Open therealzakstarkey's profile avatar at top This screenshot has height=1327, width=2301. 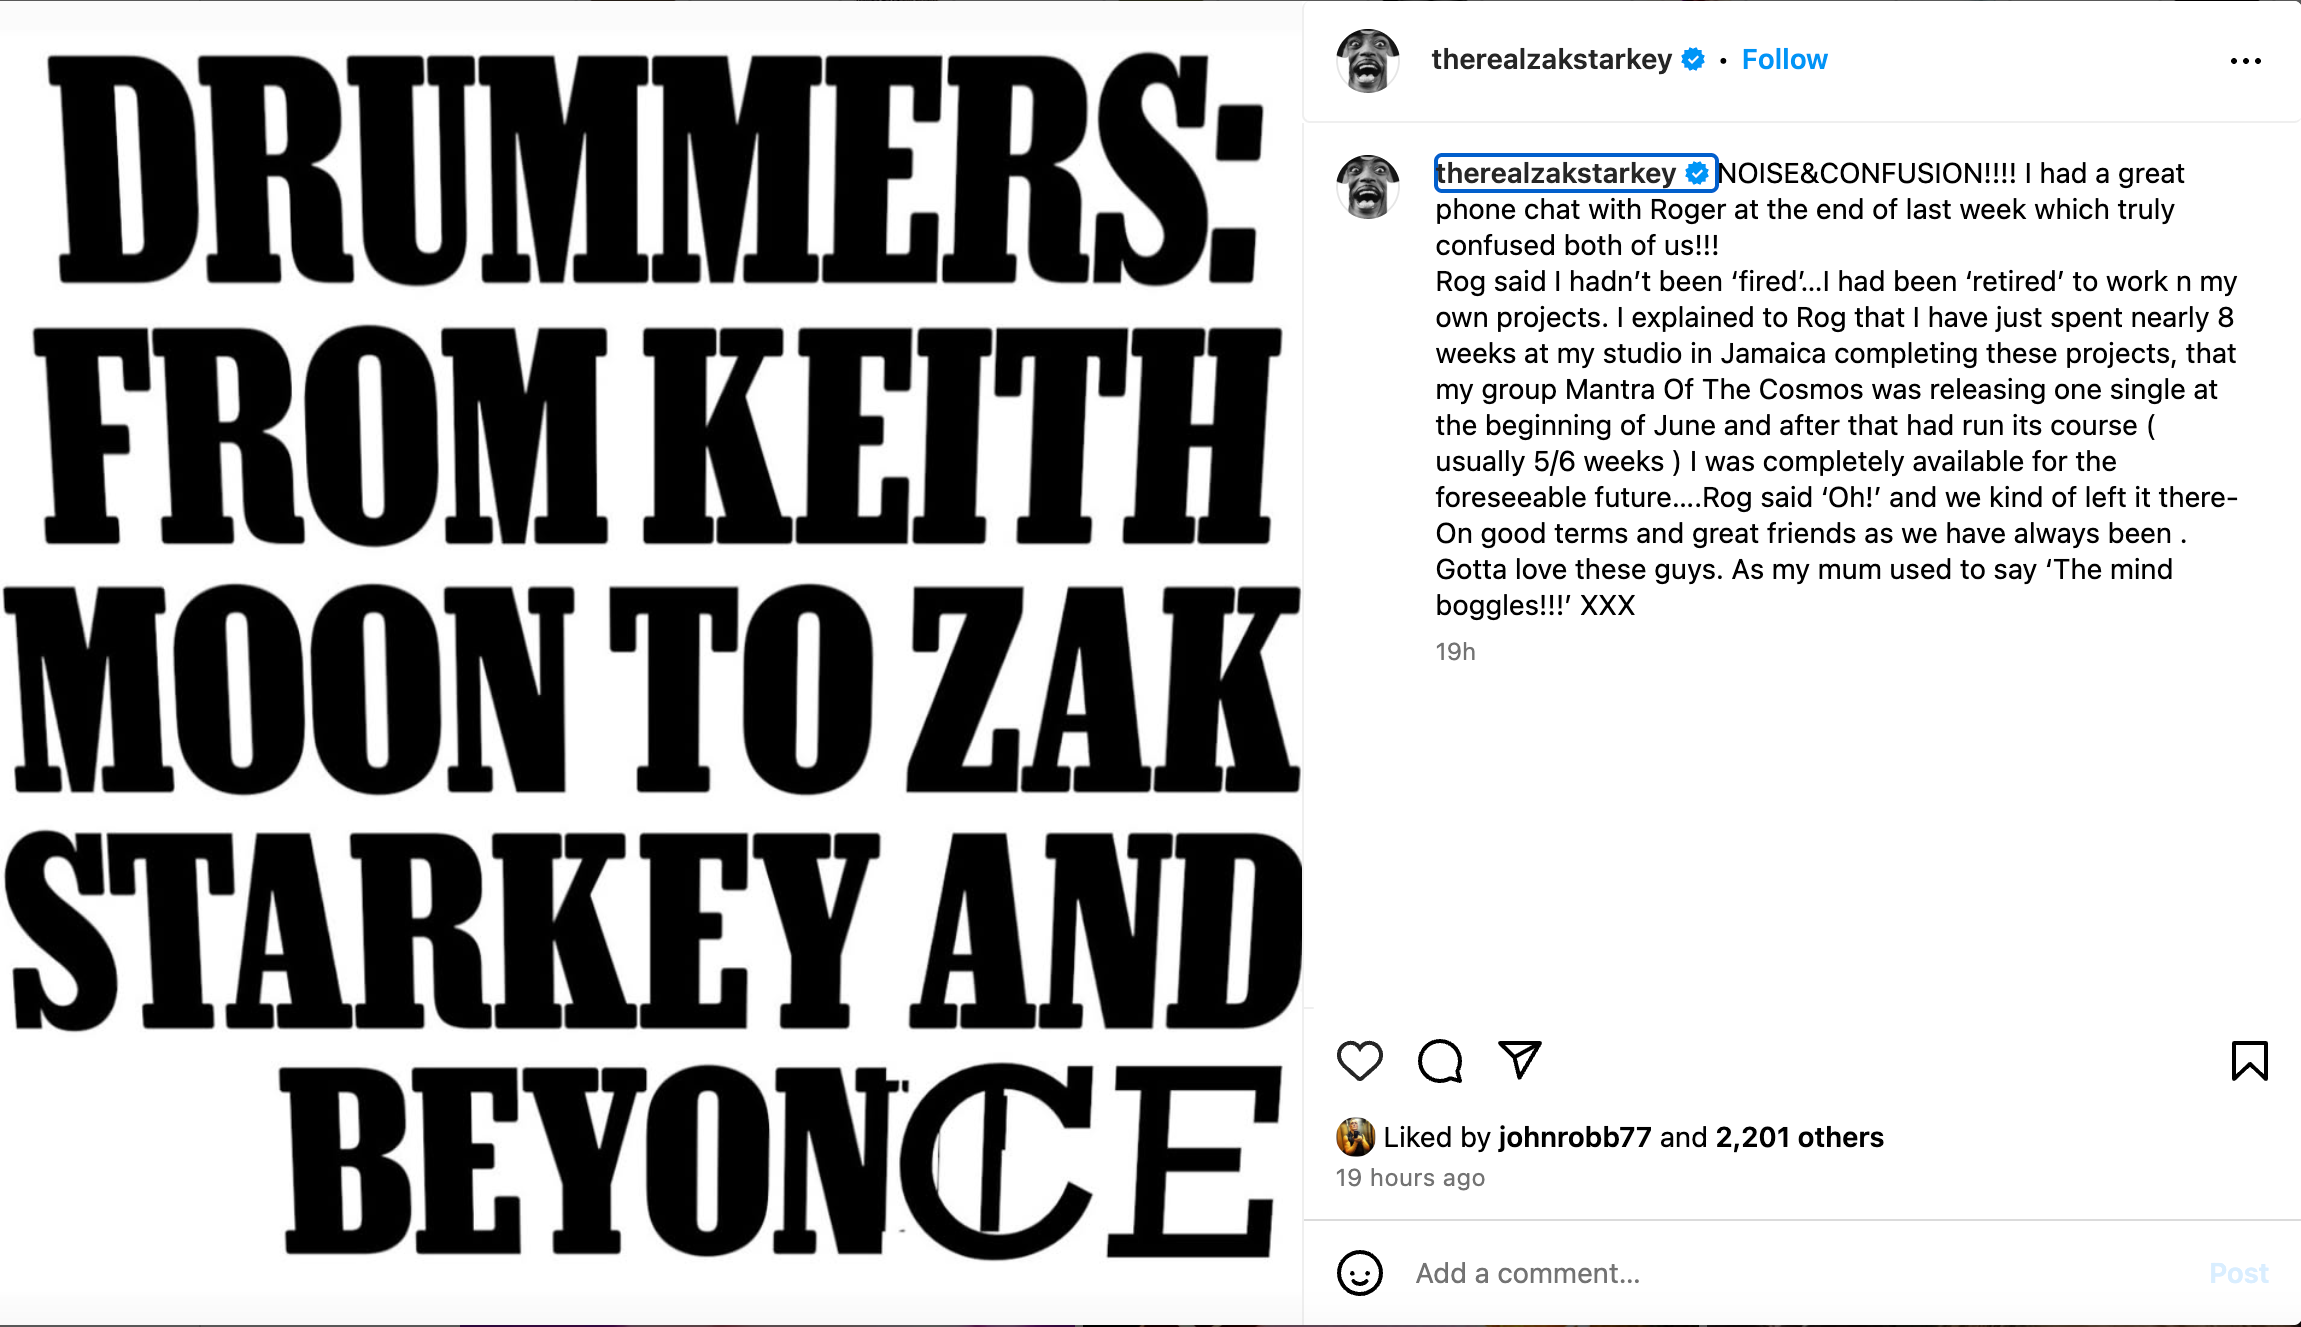pyautogui.click(x=1368, y=59)
